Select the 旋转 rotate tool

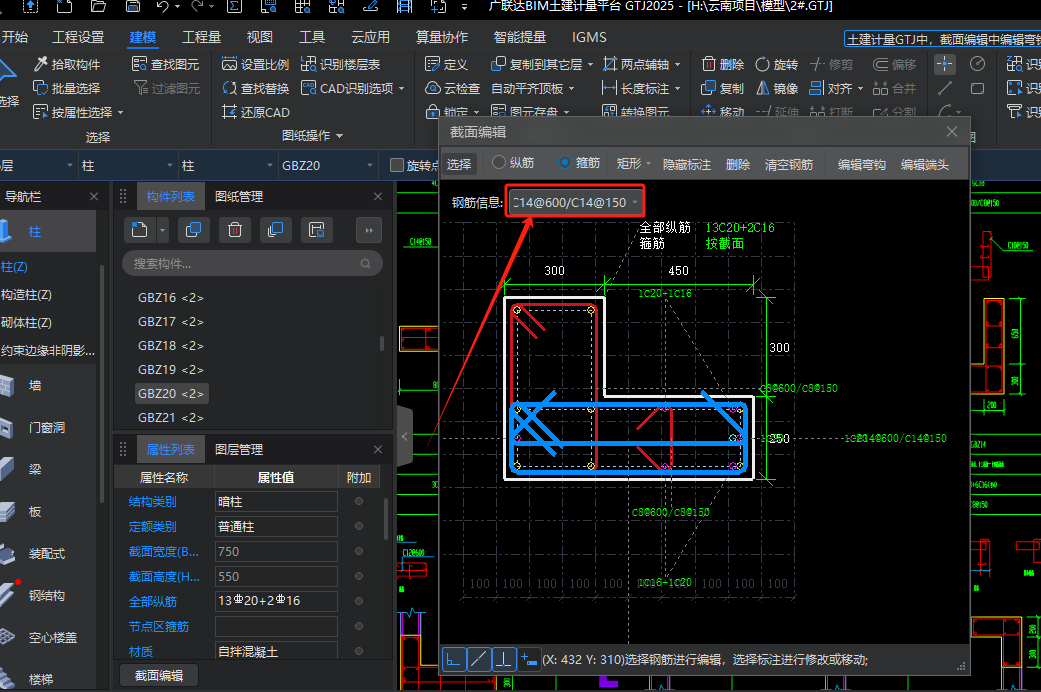776,64
